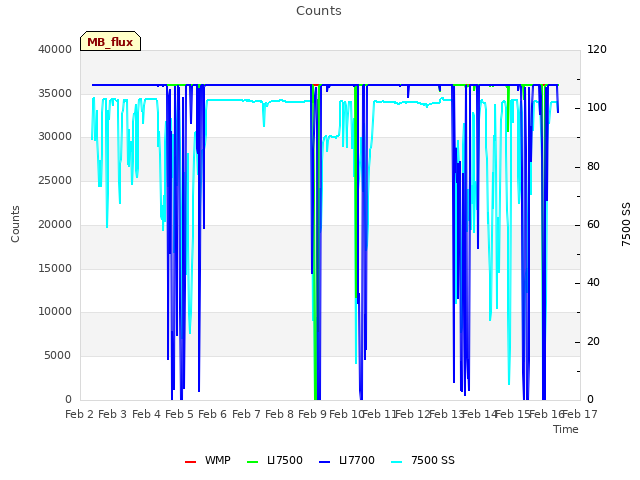Click the red WMP legend color marker
This screenshot has width=640, height=480.
click(x=190, y=462)
